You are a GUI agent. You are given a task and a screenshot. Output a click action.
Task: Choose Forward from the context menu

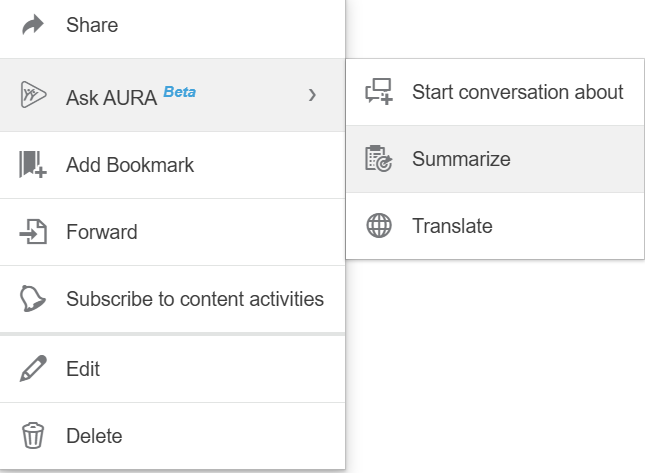tap(101, 232)
